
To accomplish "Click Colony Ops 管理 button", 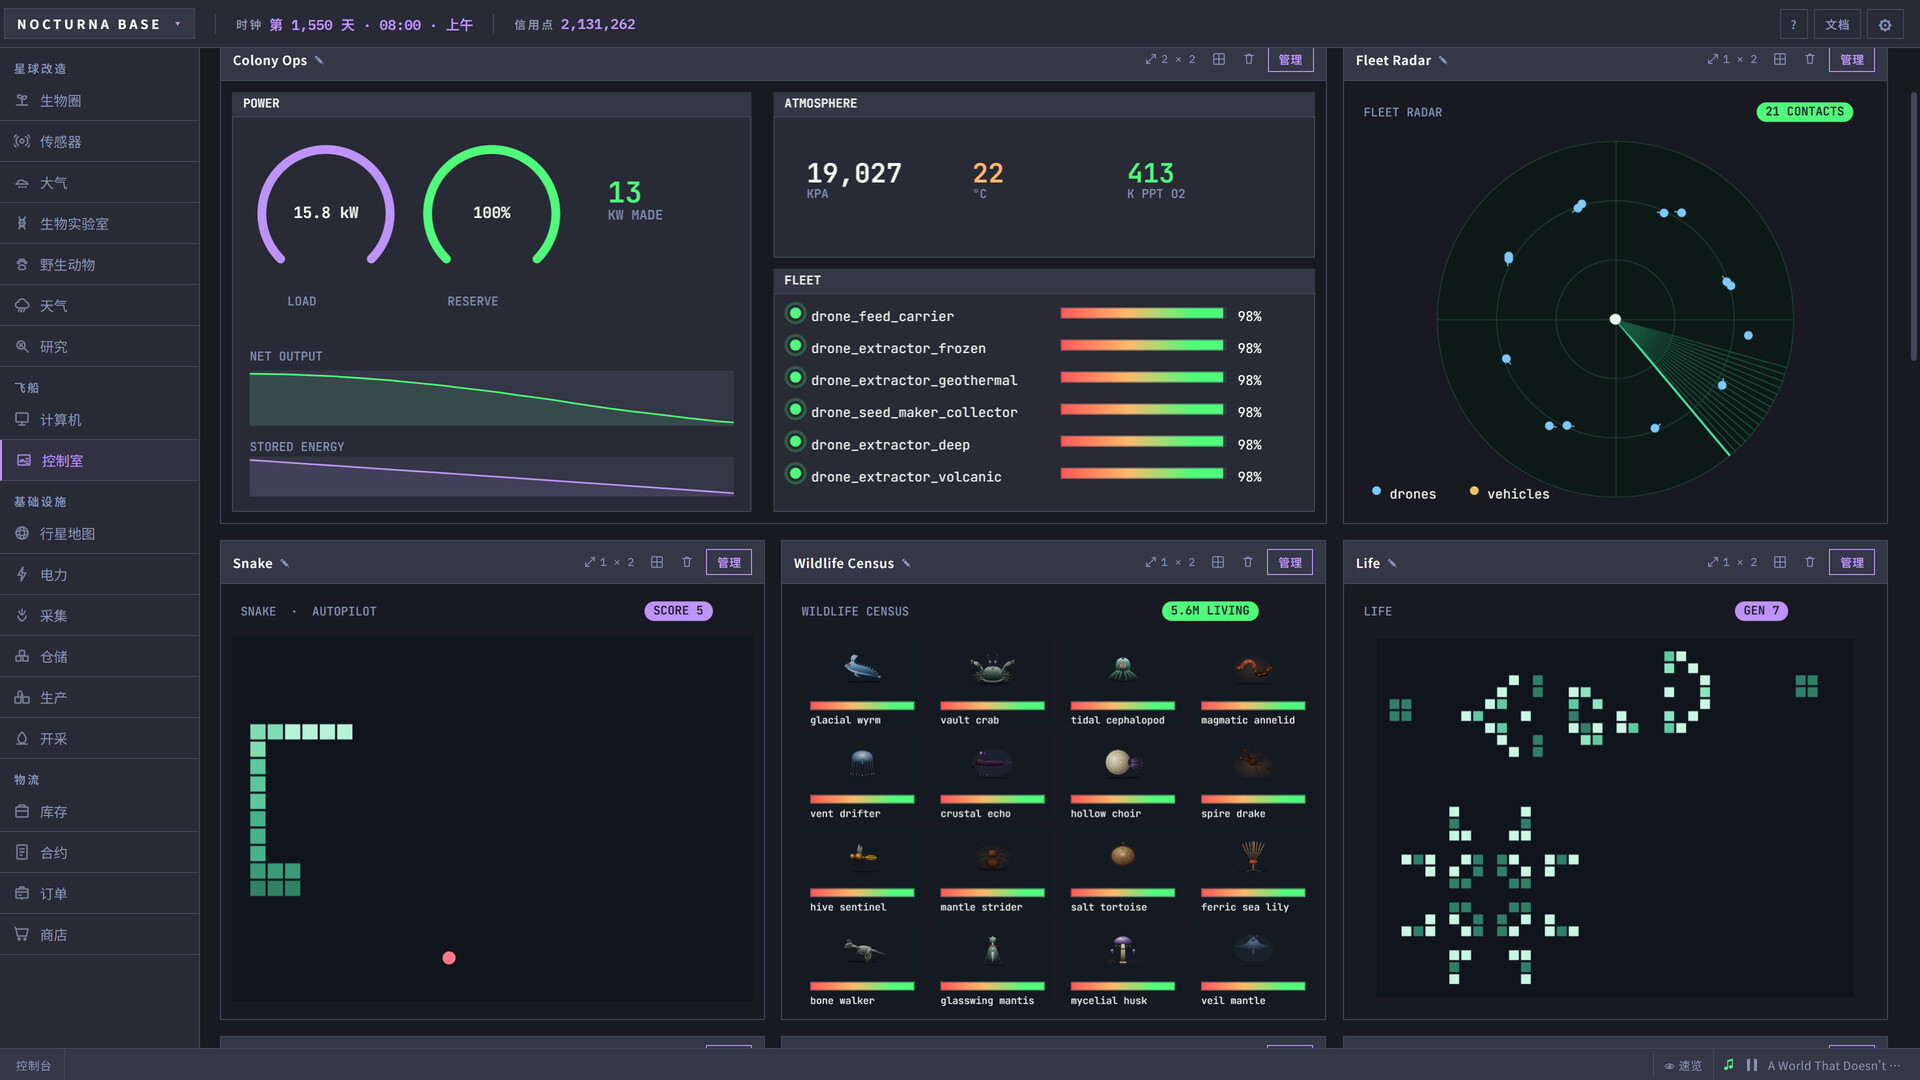I will coord(1290,59).
